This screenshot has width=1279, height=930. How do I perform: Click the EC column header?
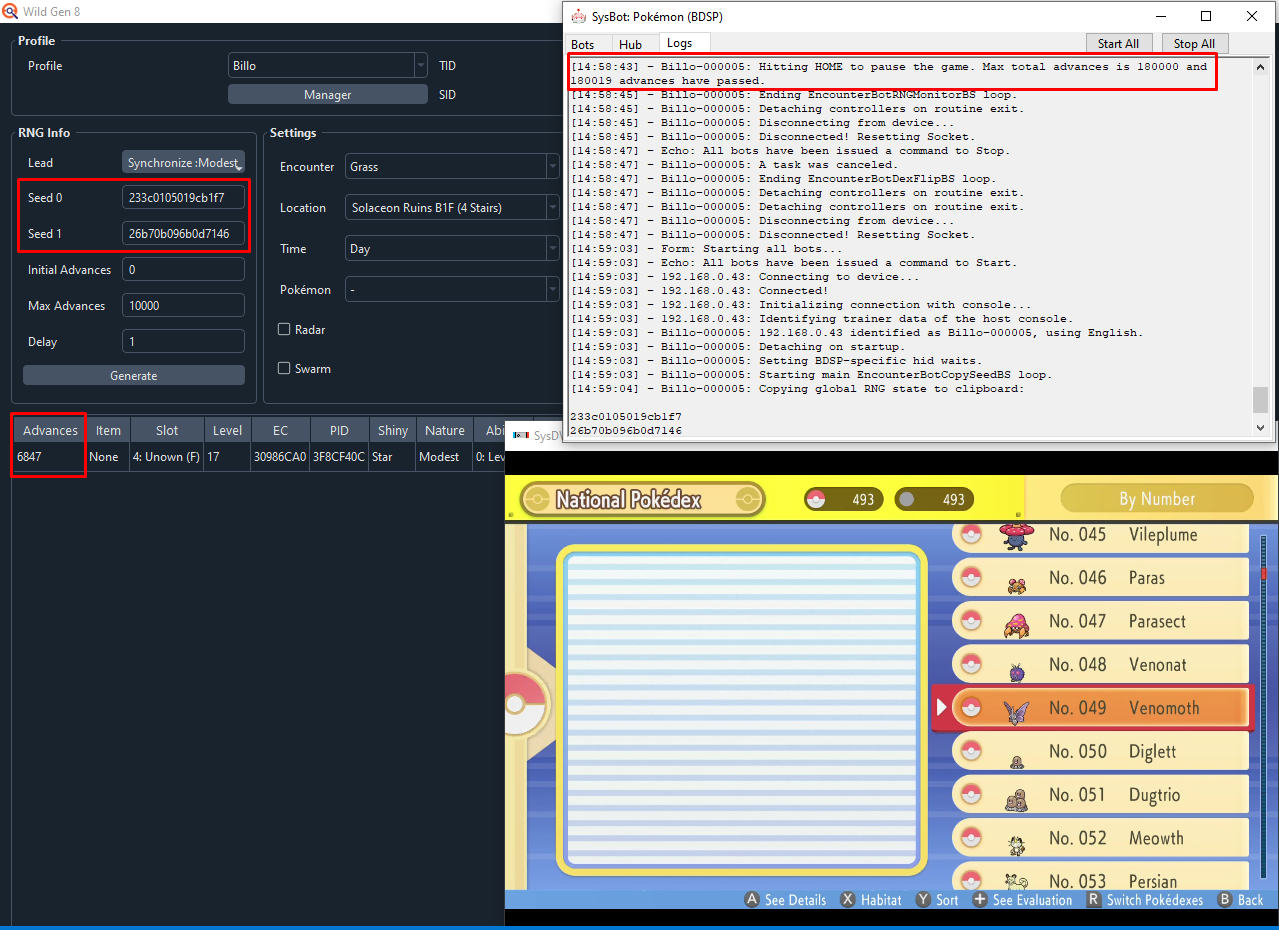[280, 430]
